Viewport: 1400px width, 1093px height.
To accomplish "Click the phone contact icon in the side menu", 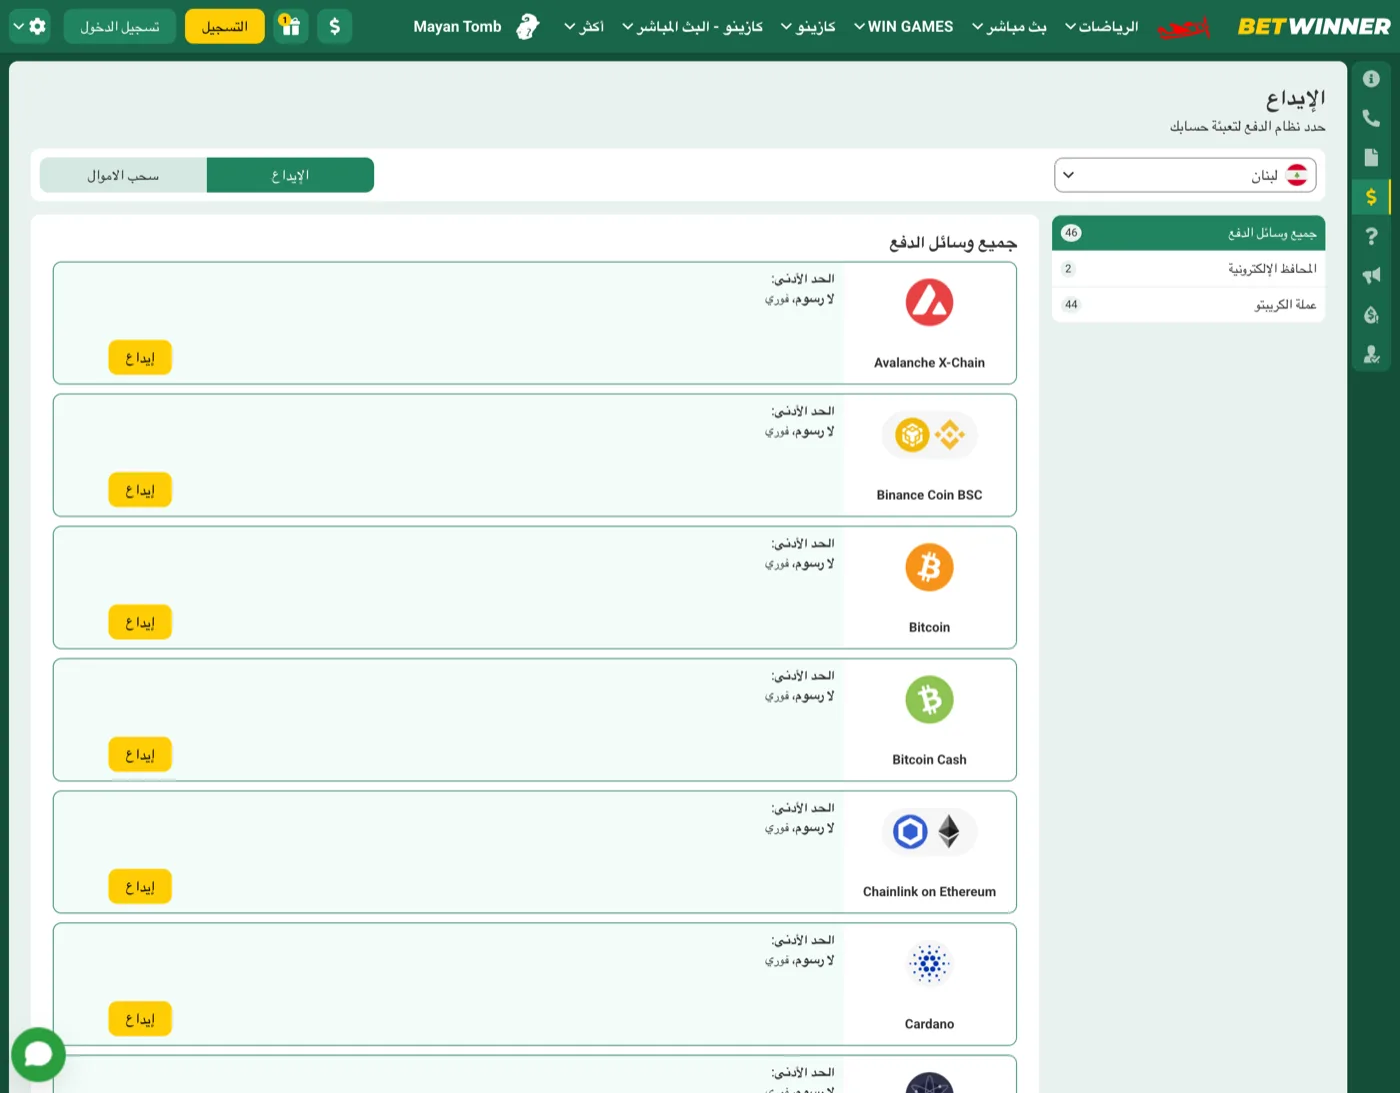I will (1371, 118).
